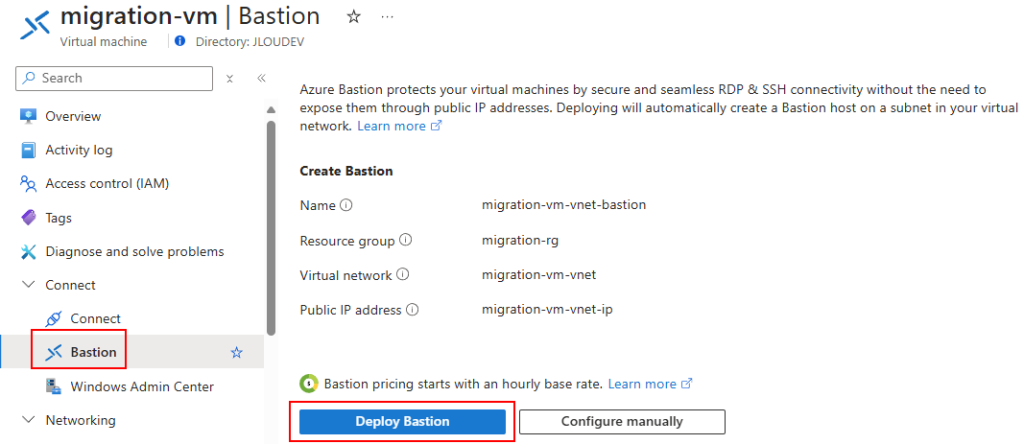Toggle the favorite star on Bastion menu item

[x=237, y=352]
